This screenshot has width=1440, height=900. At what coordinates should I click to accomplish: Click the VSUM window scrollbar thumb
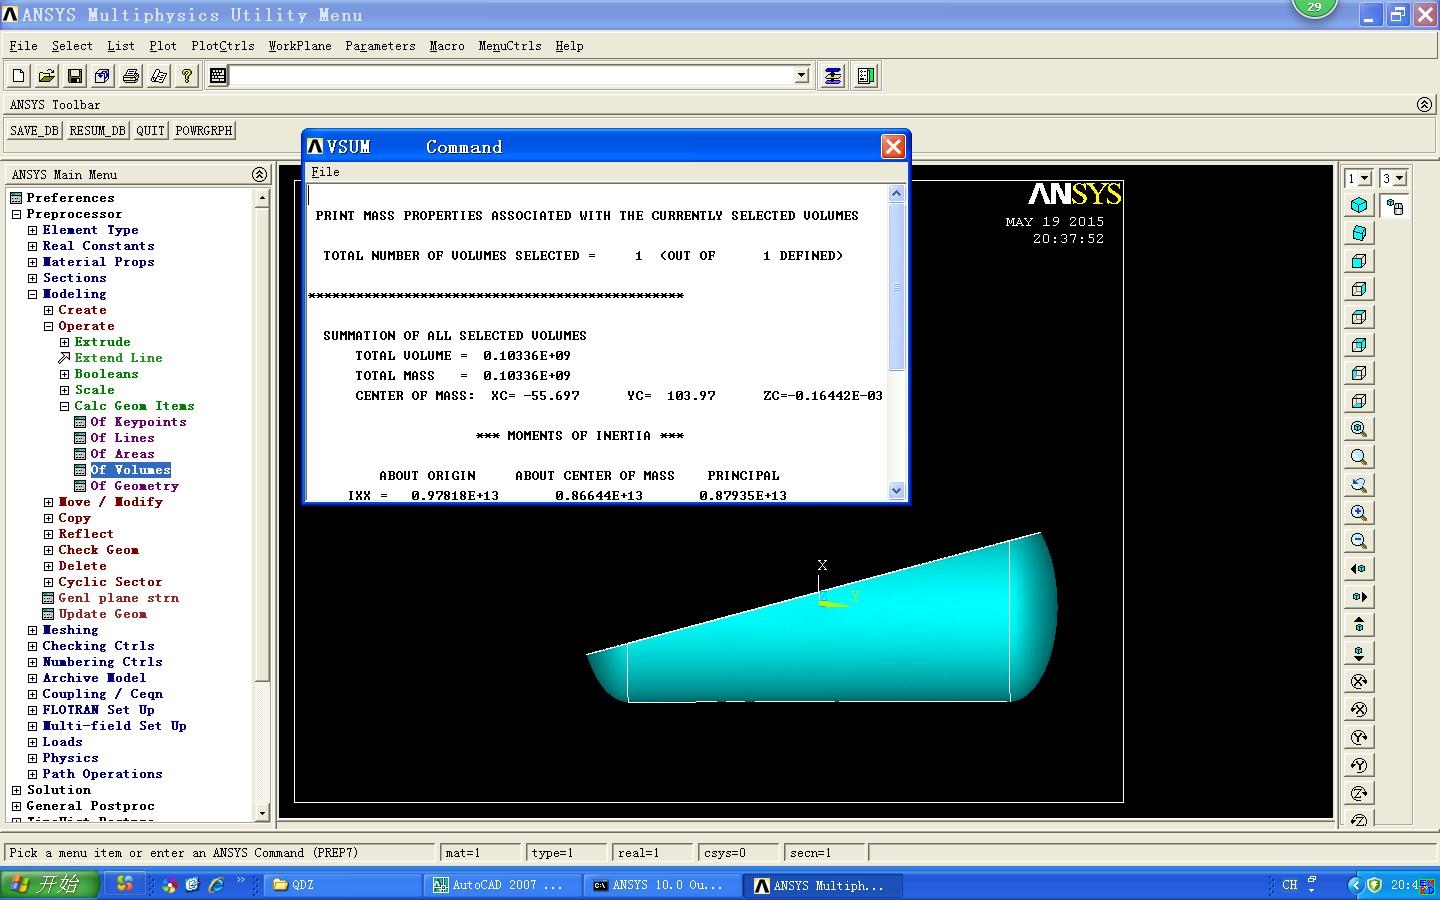(896, 287)
